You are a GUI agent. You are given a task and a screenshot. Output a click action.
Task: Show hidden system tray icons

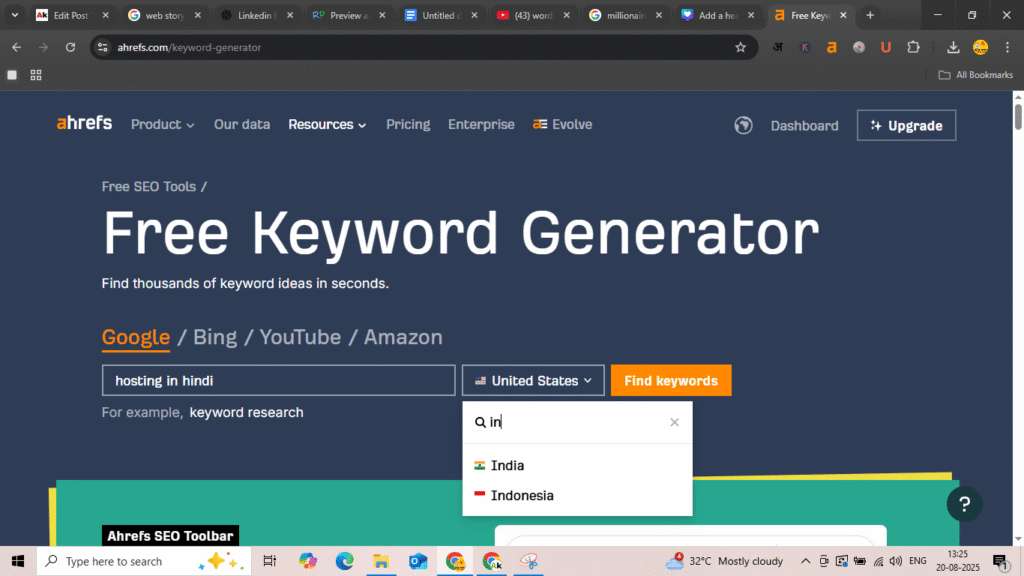point(805,561)
